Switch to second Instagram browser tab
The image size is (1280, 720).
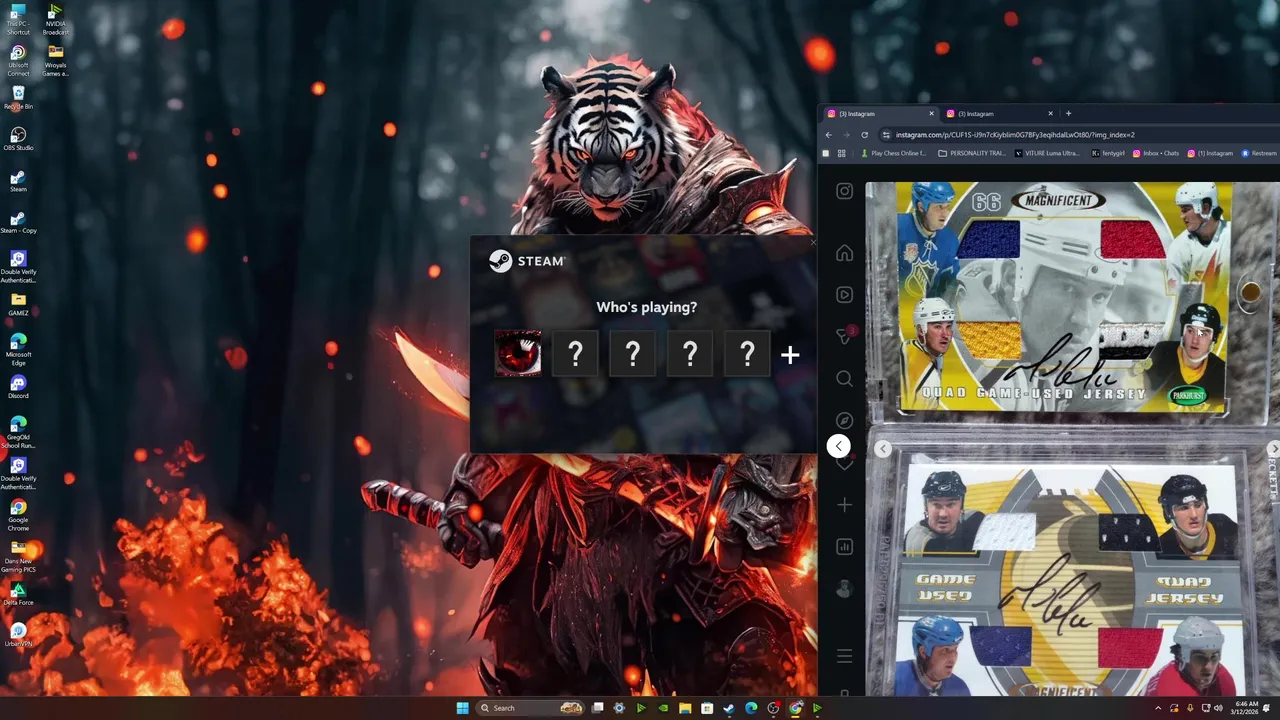tap(998, 113)
